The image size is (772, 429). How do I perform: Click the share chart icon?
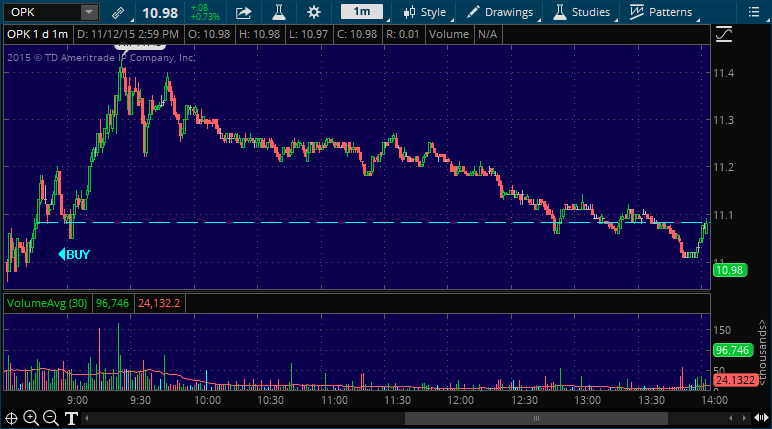(x=243, y=12)
